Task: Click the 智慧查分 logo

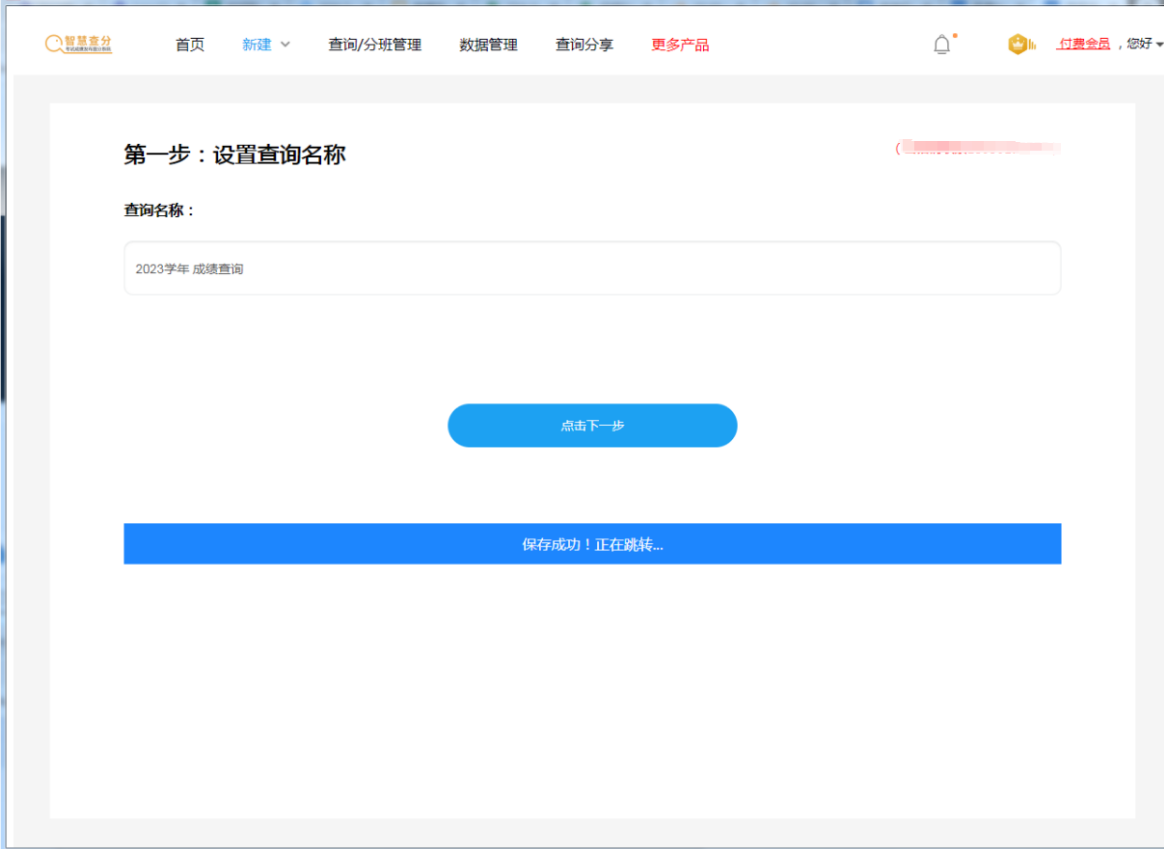Action: pos(79,44)
